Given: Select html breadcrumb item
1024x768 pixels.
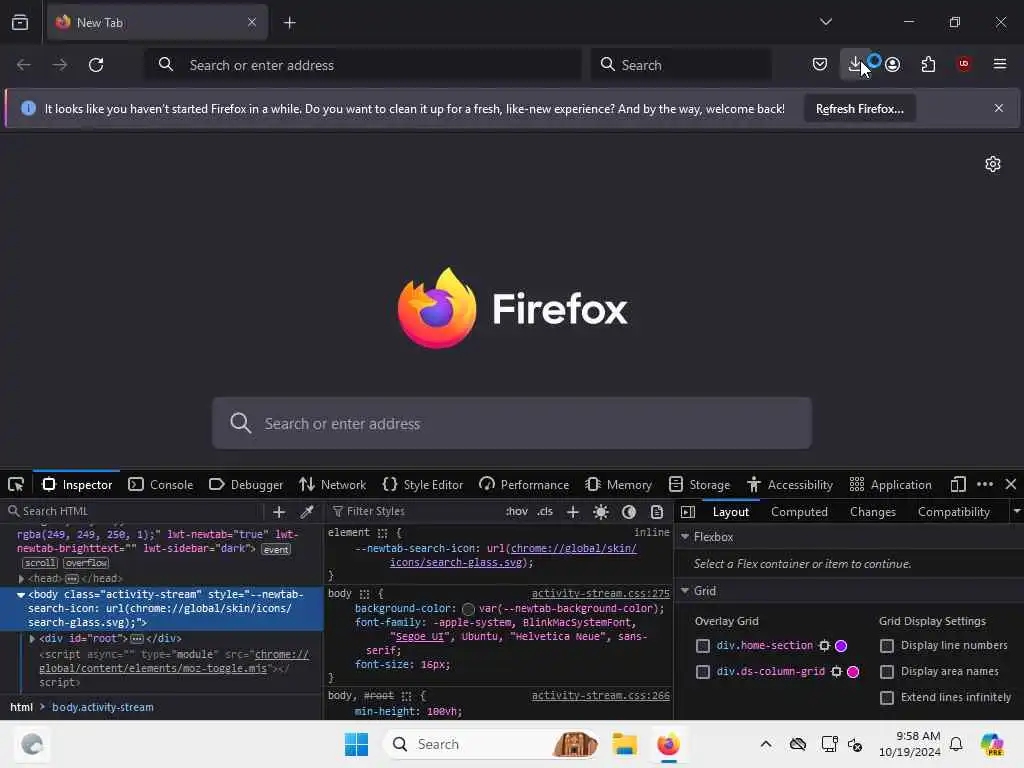Looking at the screenshot, I should [22, 707].
